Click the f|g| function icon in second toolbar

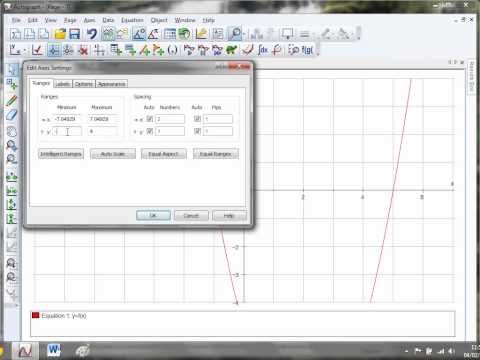click(x=307, y=50)
